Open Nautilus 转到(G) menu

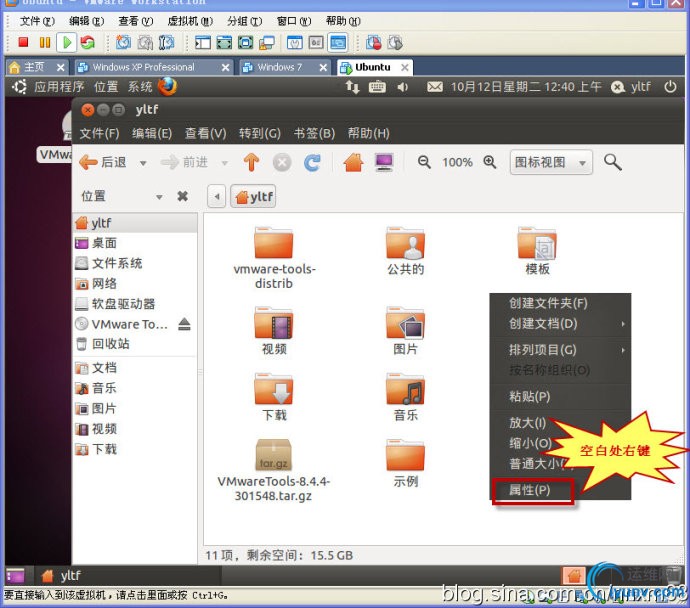260,133
